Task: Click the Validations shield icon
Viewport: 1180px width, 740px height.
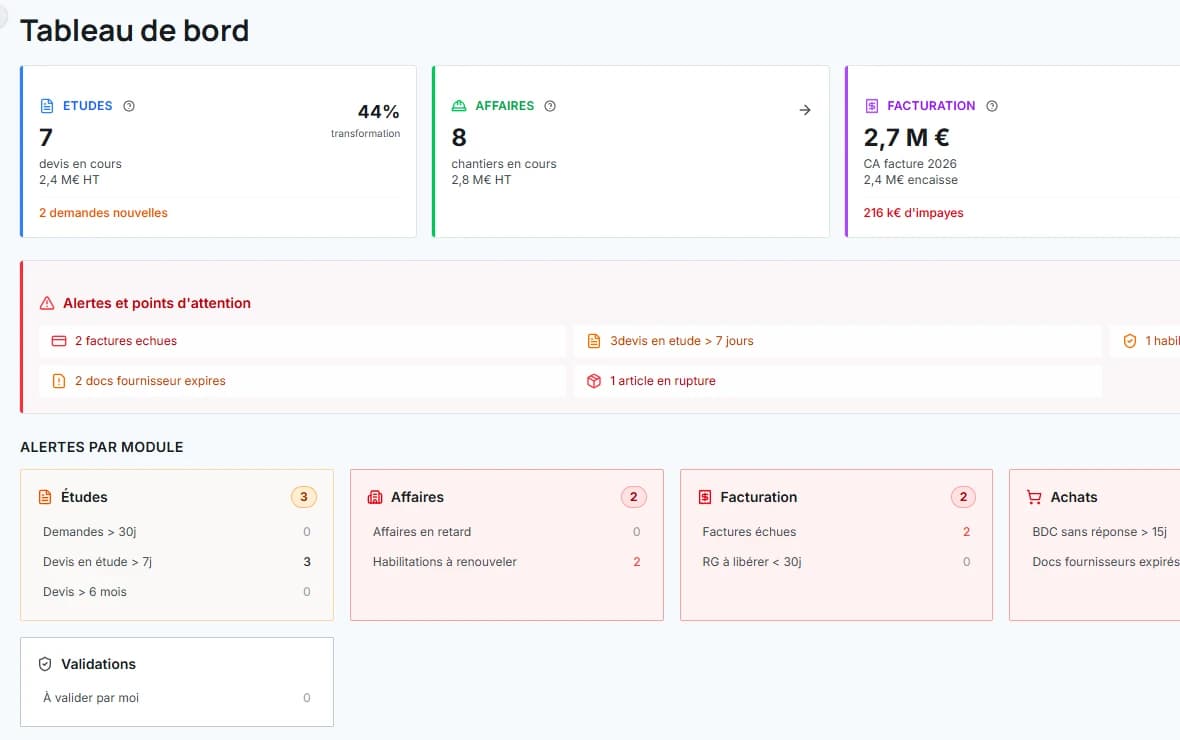Action: coord(45,664)
